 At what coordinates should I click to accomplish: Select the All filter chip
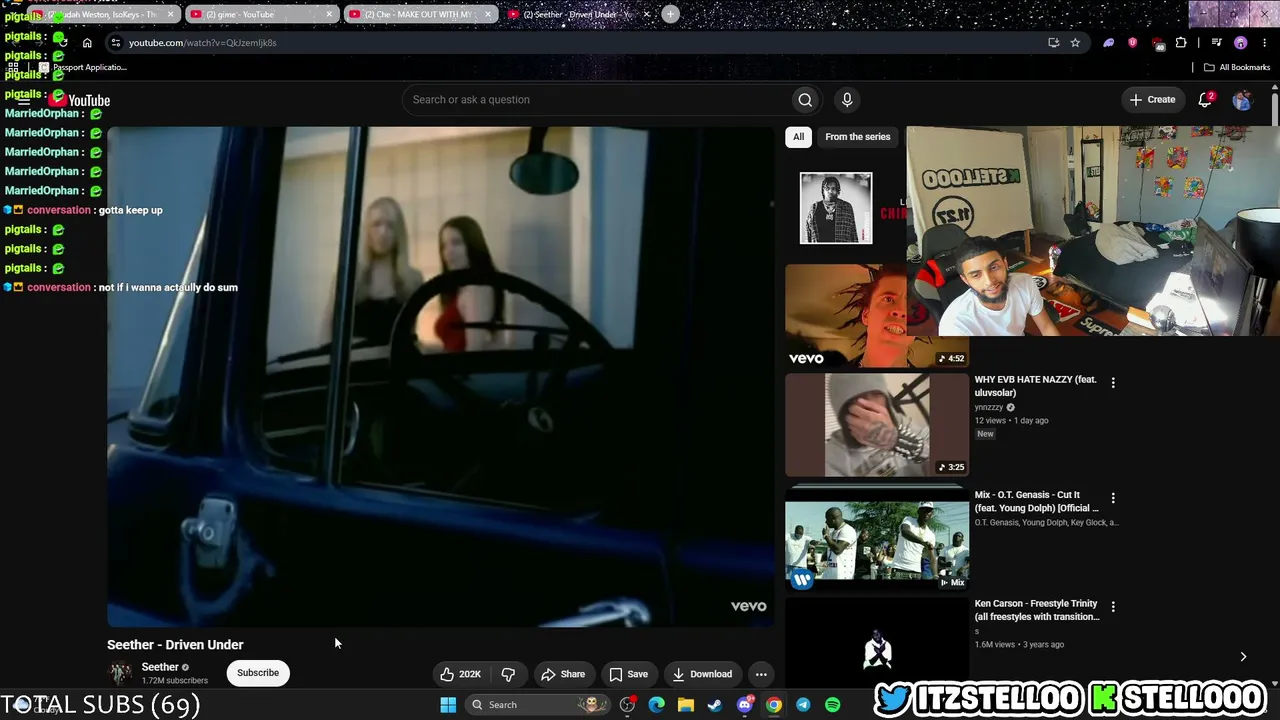click(x=798, y=137)
